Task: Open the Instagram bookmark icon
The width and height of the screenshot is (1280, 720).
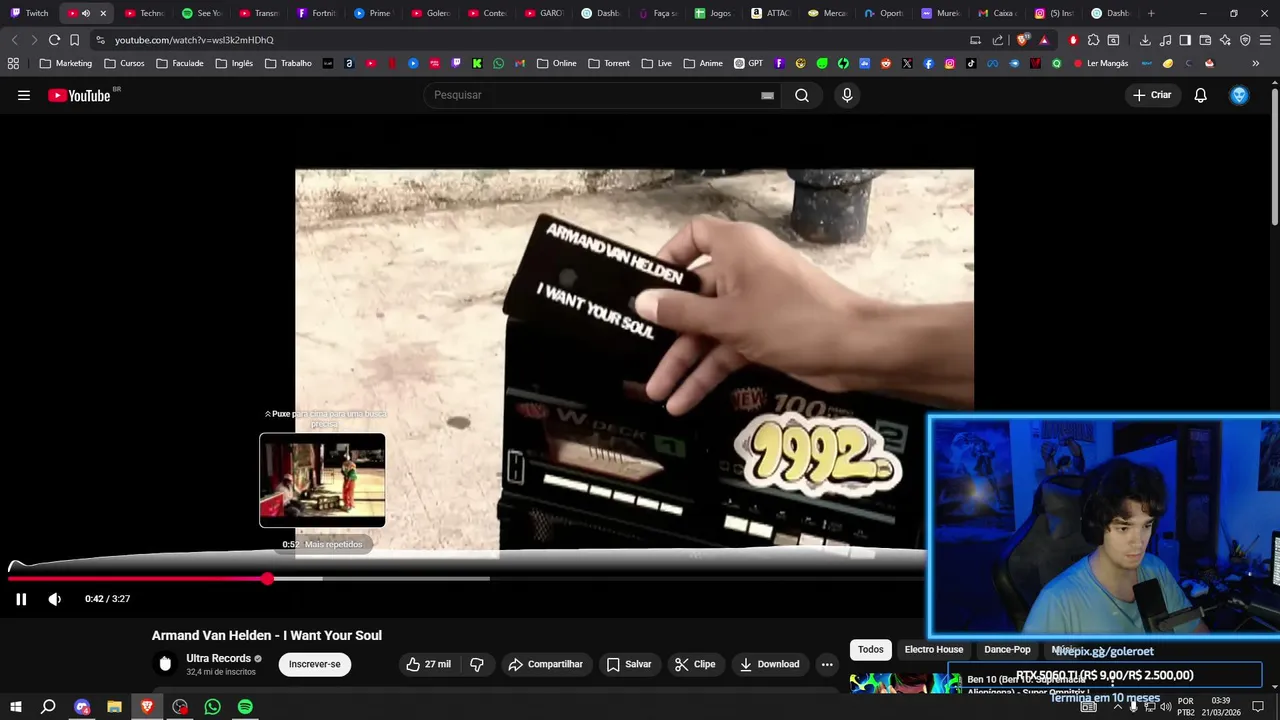Action: coord(950,63)
